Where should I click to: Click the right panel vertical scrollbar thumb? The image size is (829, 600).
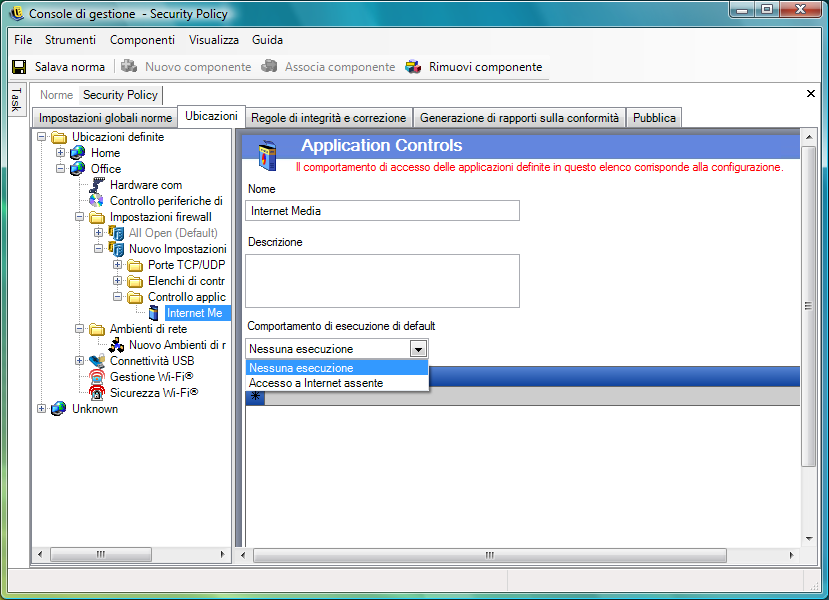click(x=808, y=306)
